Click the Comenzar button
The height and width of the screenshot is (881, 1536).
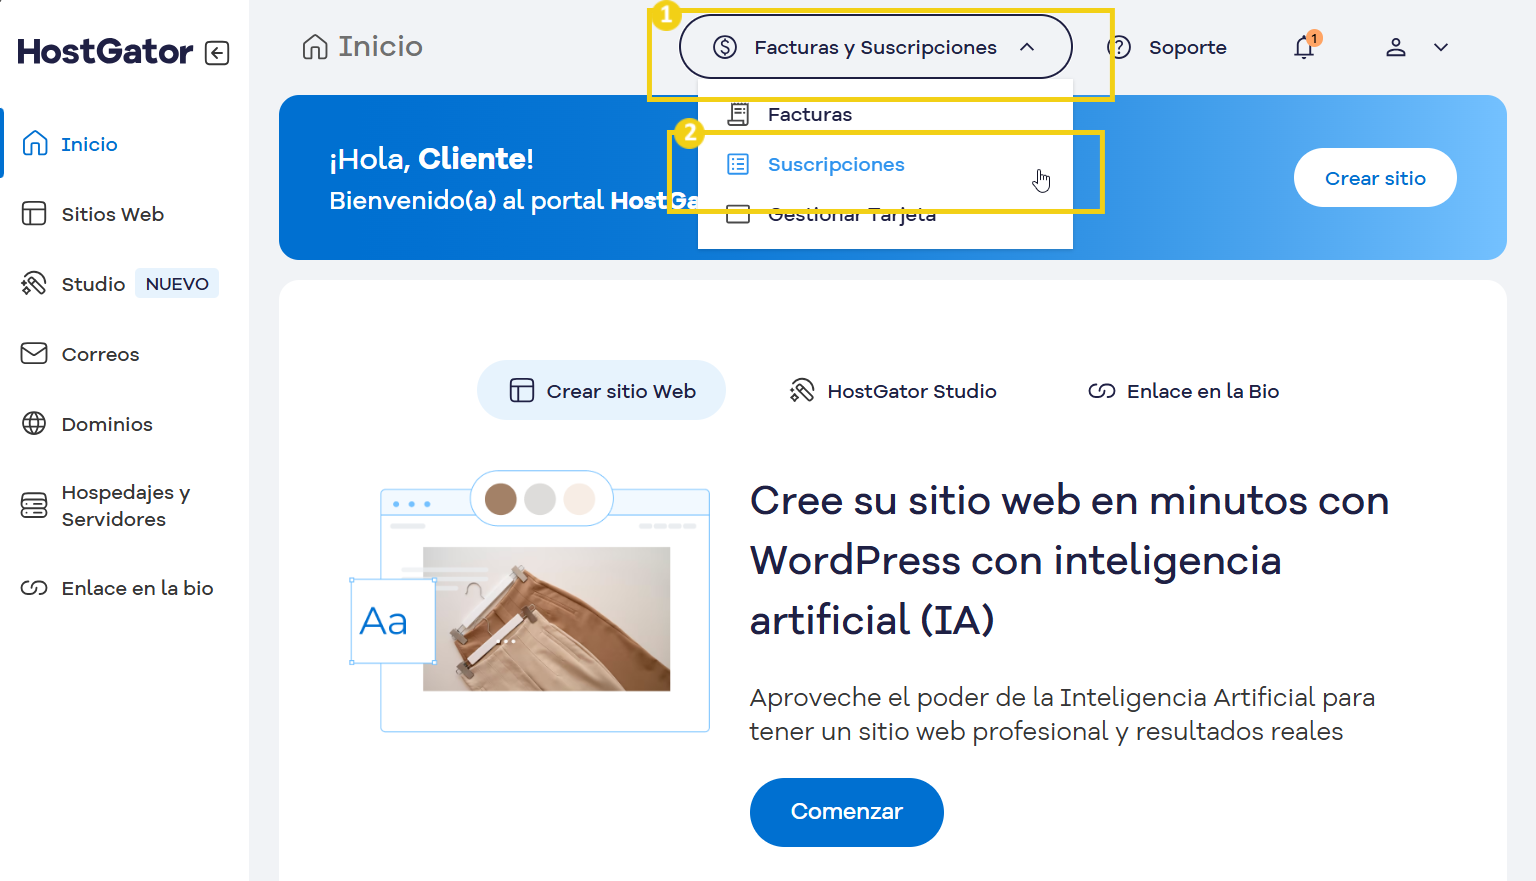click(847, 812)
